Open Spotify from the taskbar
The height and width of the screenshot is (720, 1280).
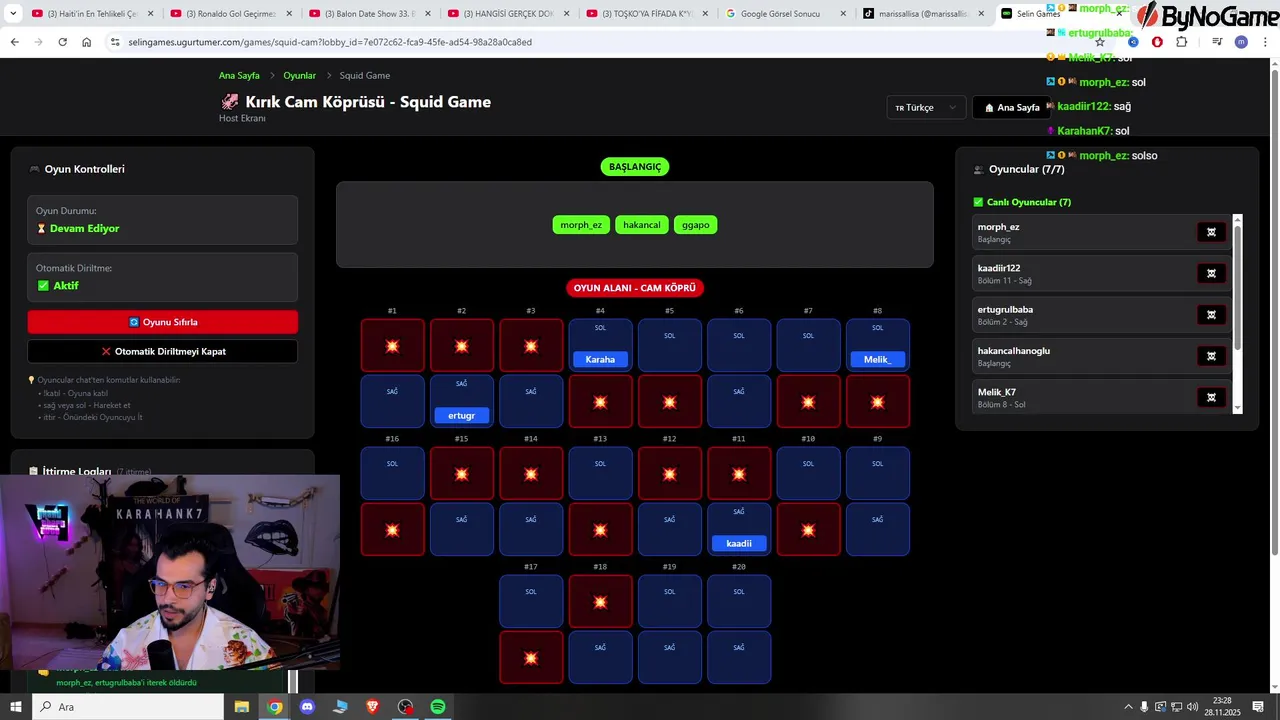point(438,707)
